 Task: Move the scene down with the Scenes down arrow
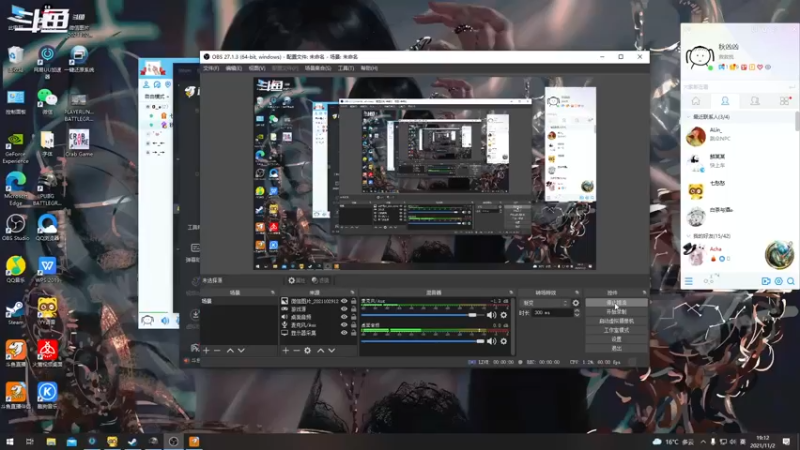[241, 351]
